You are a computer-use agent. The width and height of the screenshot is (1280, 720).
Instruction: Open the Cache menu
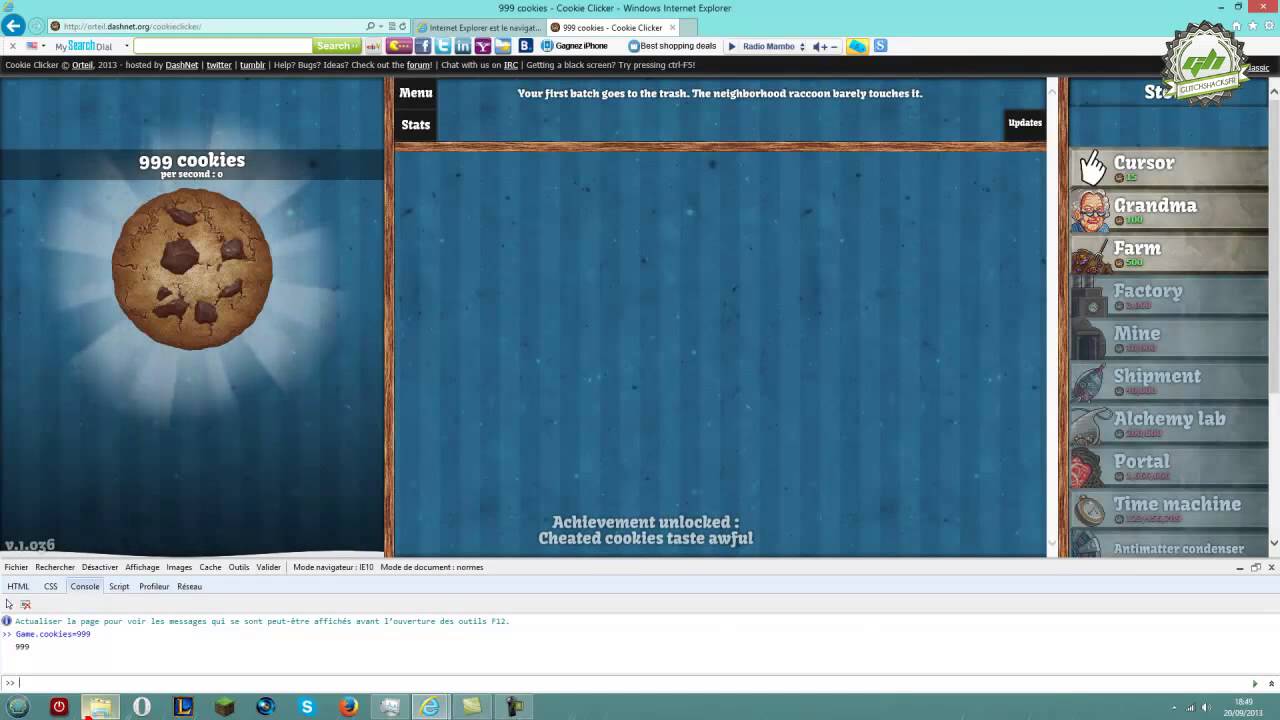pos(210,567)
